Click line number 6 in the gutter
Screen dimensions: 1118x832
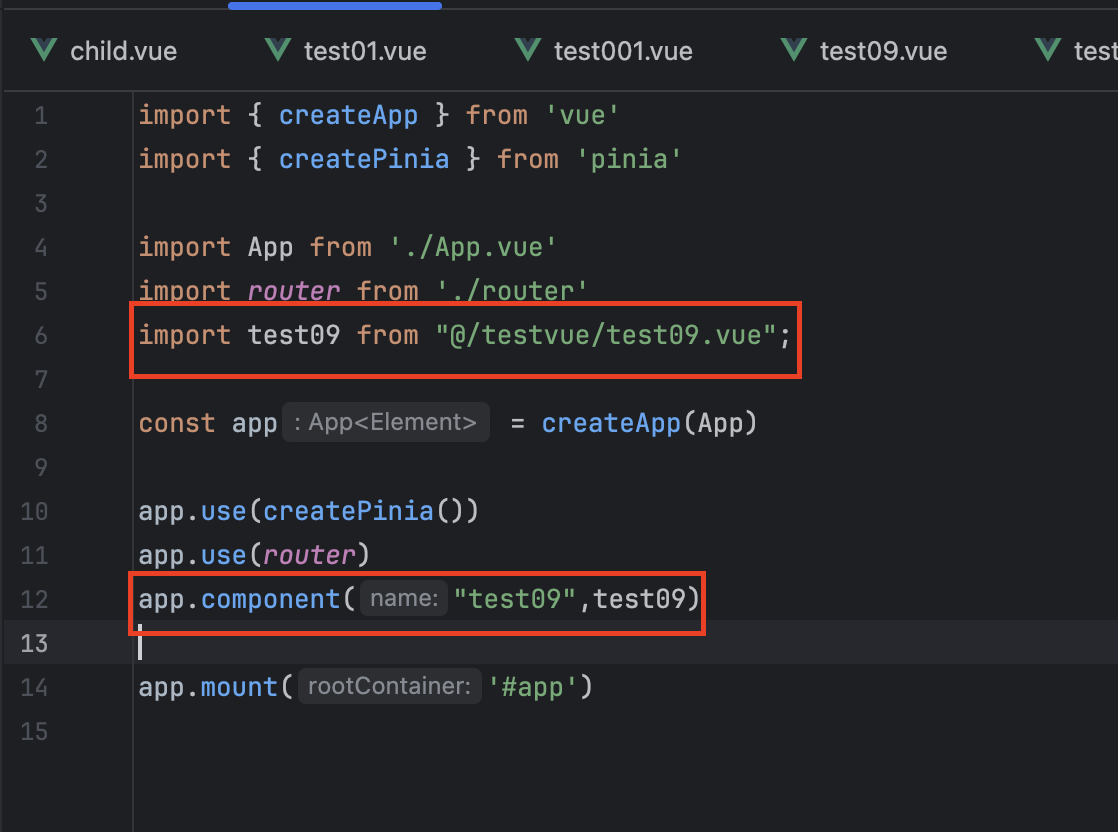[40, 335]
